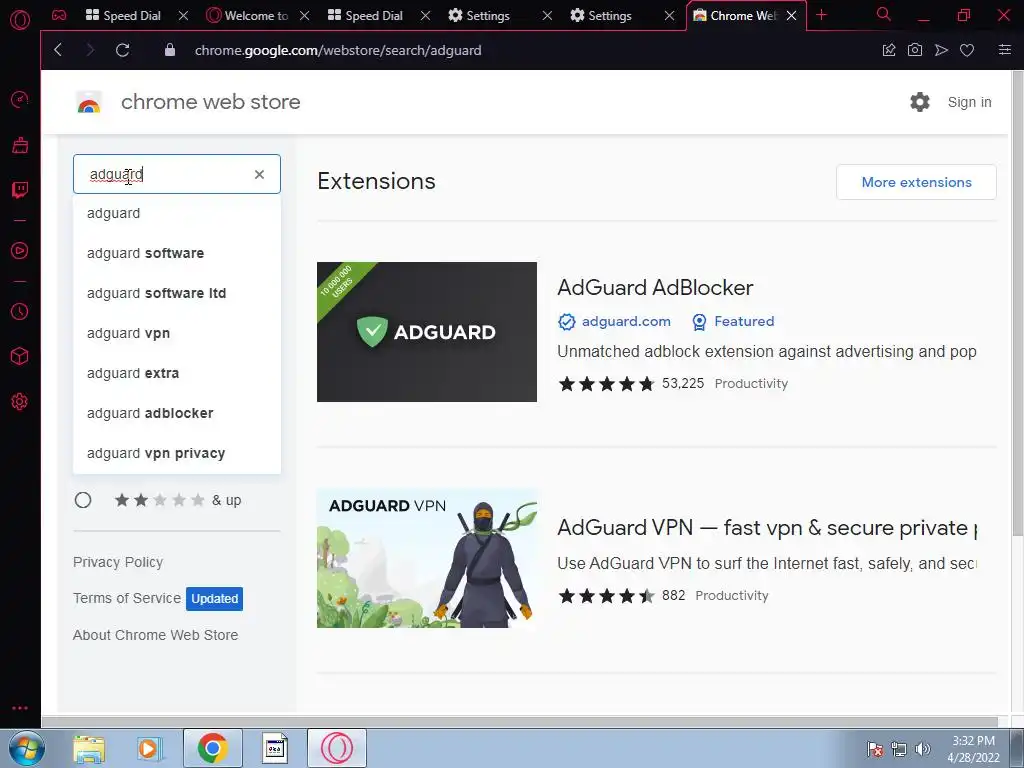Open the Player sidebar icon

coord(20,251)
